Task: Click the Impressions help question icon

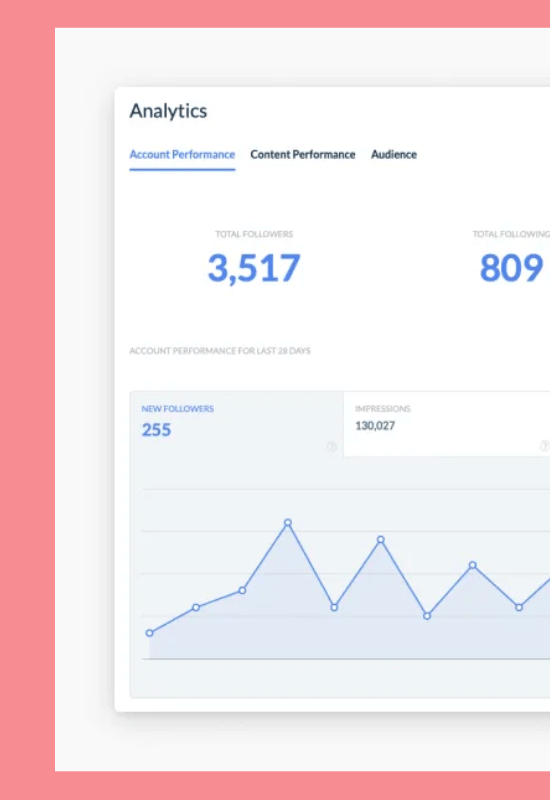Action: pyautogui.click(x=545, y=446)
